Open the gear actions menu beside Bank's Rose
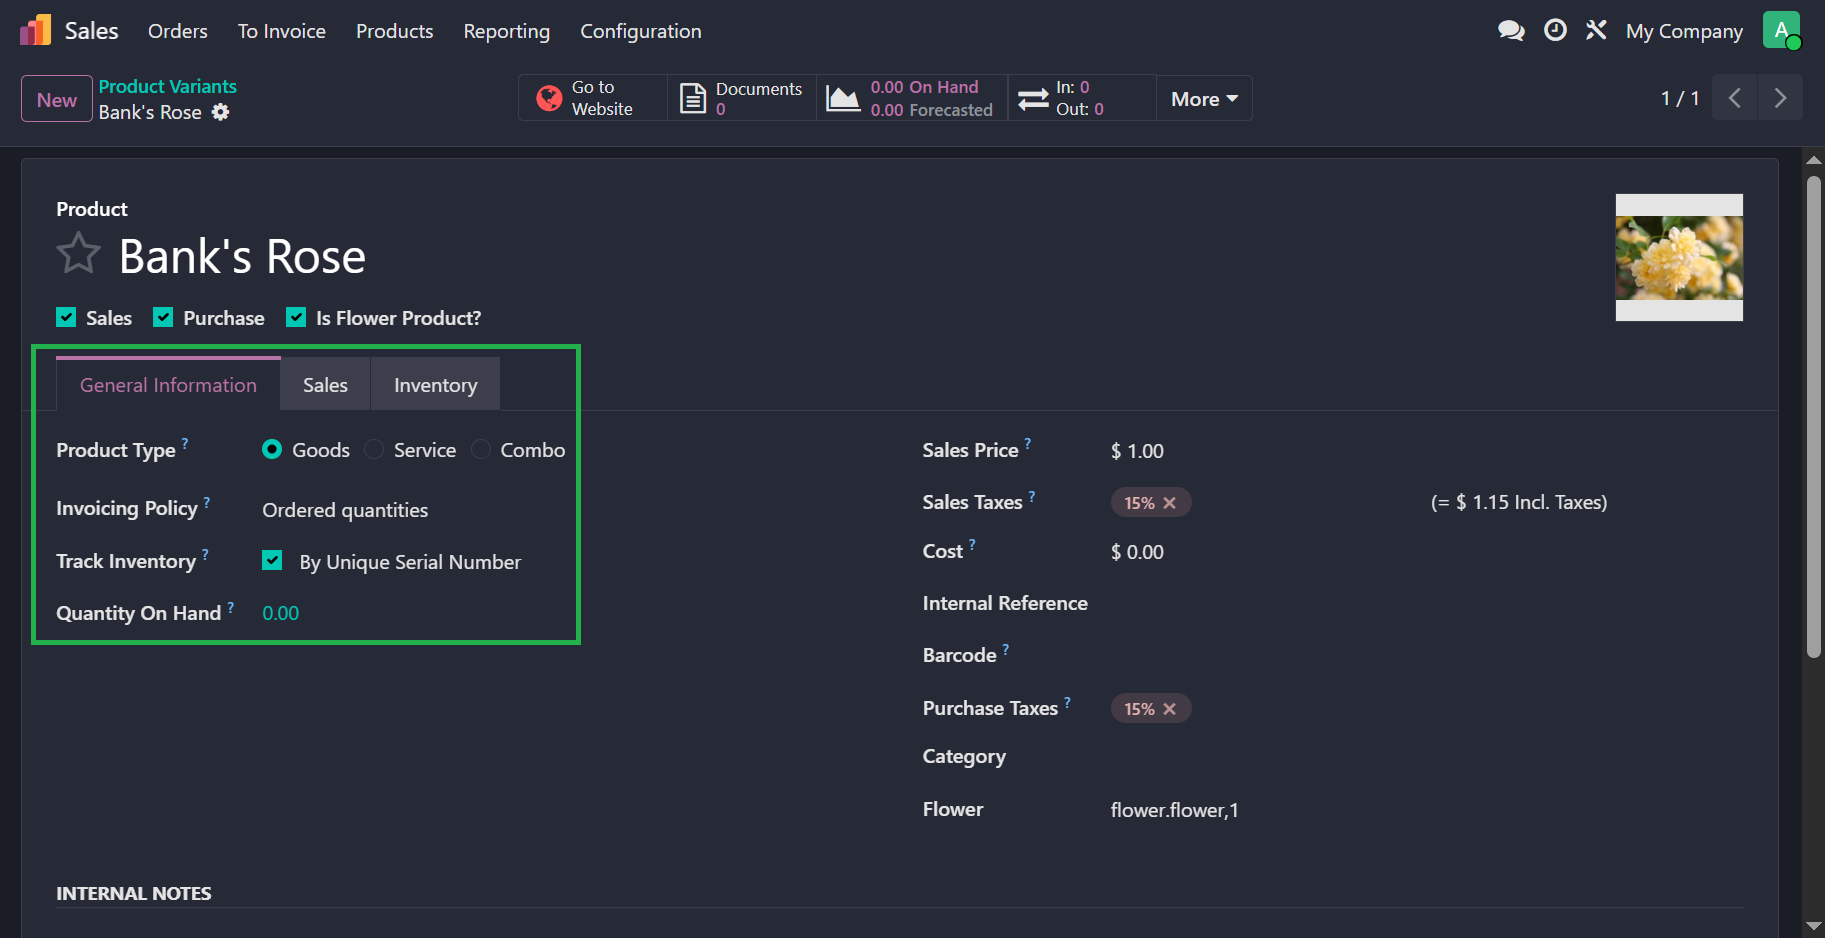Image resolution: width=1825 pixels, height=938 pixels. pos(221,112)
